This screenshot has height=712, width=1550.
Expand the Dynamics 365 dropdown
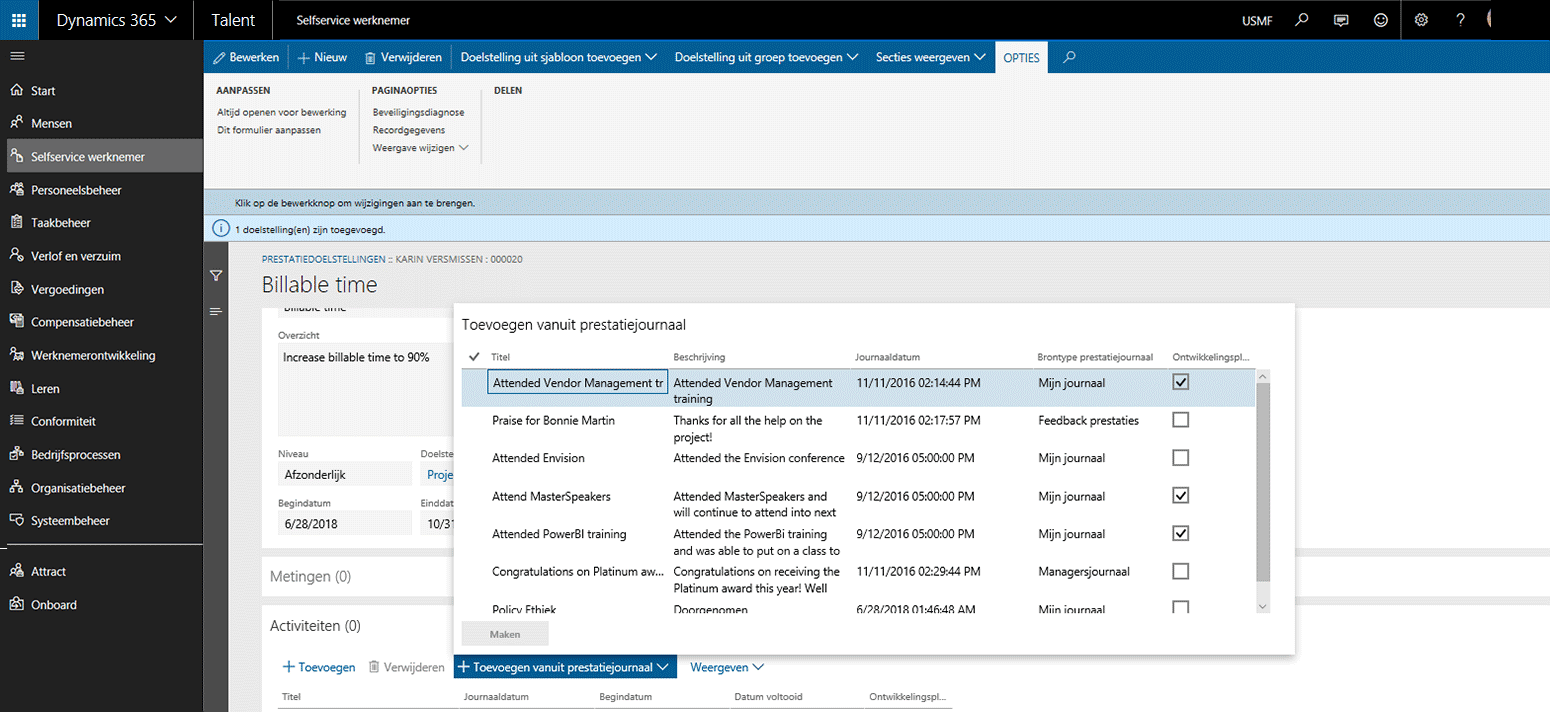pos(116,20)
